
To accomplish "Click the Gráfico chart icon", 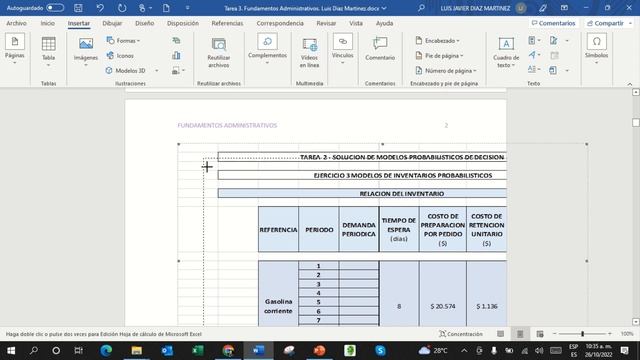I will 176,56.
